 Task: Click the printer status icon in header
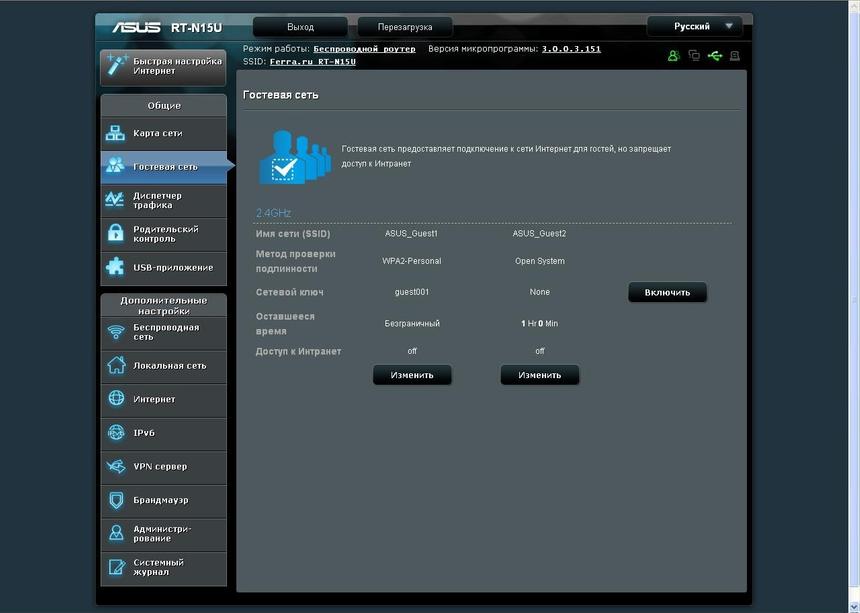(734, 55)
